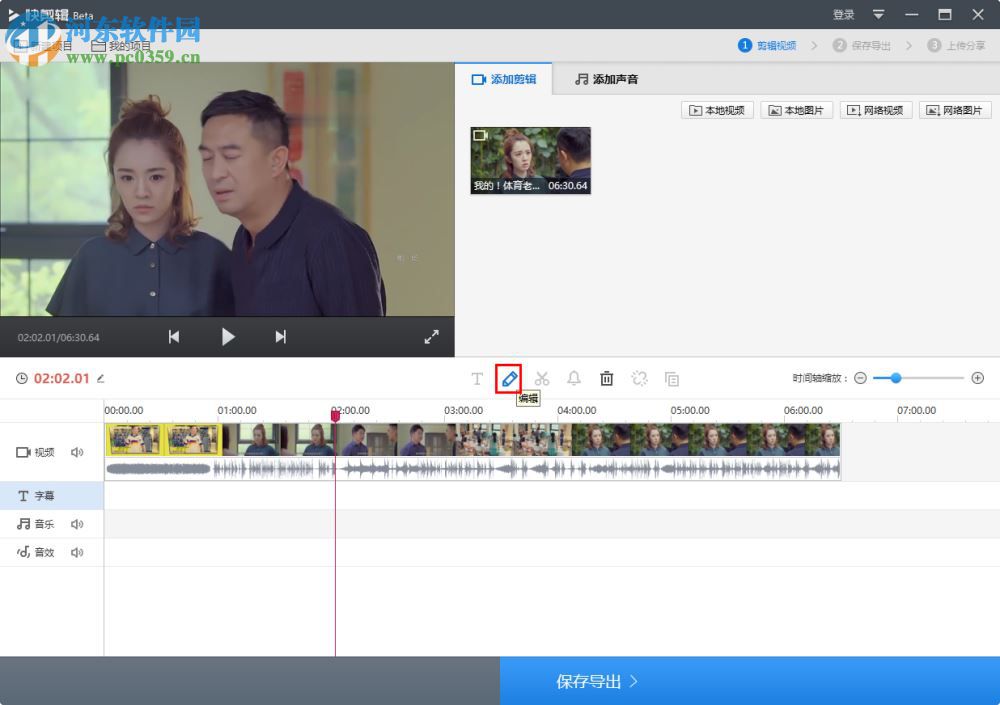Click the timeline zoom slider handle
The height and width of the screenshot is (705, 1000).
(896, 378)
